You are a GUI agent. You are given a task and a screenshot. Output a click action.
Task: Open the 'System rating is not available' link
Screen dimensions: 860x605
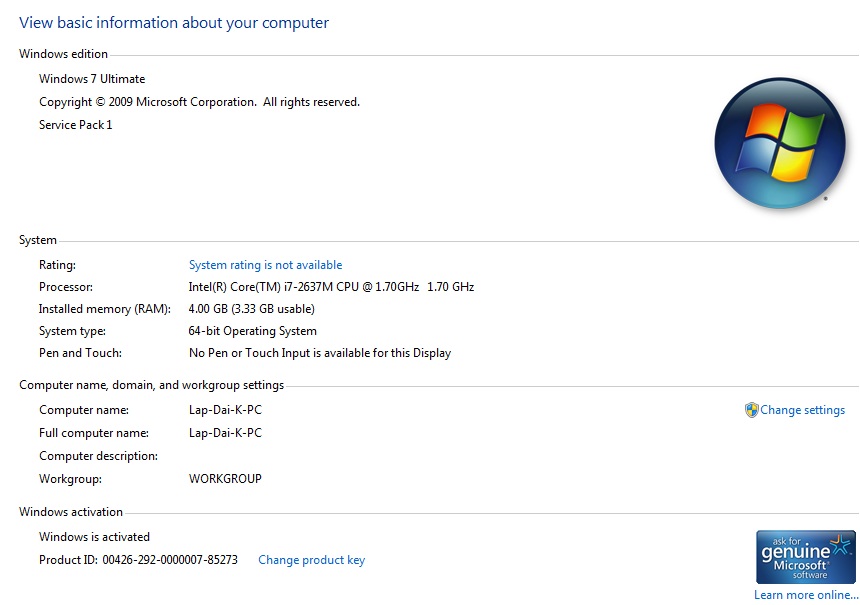(265, 265)
